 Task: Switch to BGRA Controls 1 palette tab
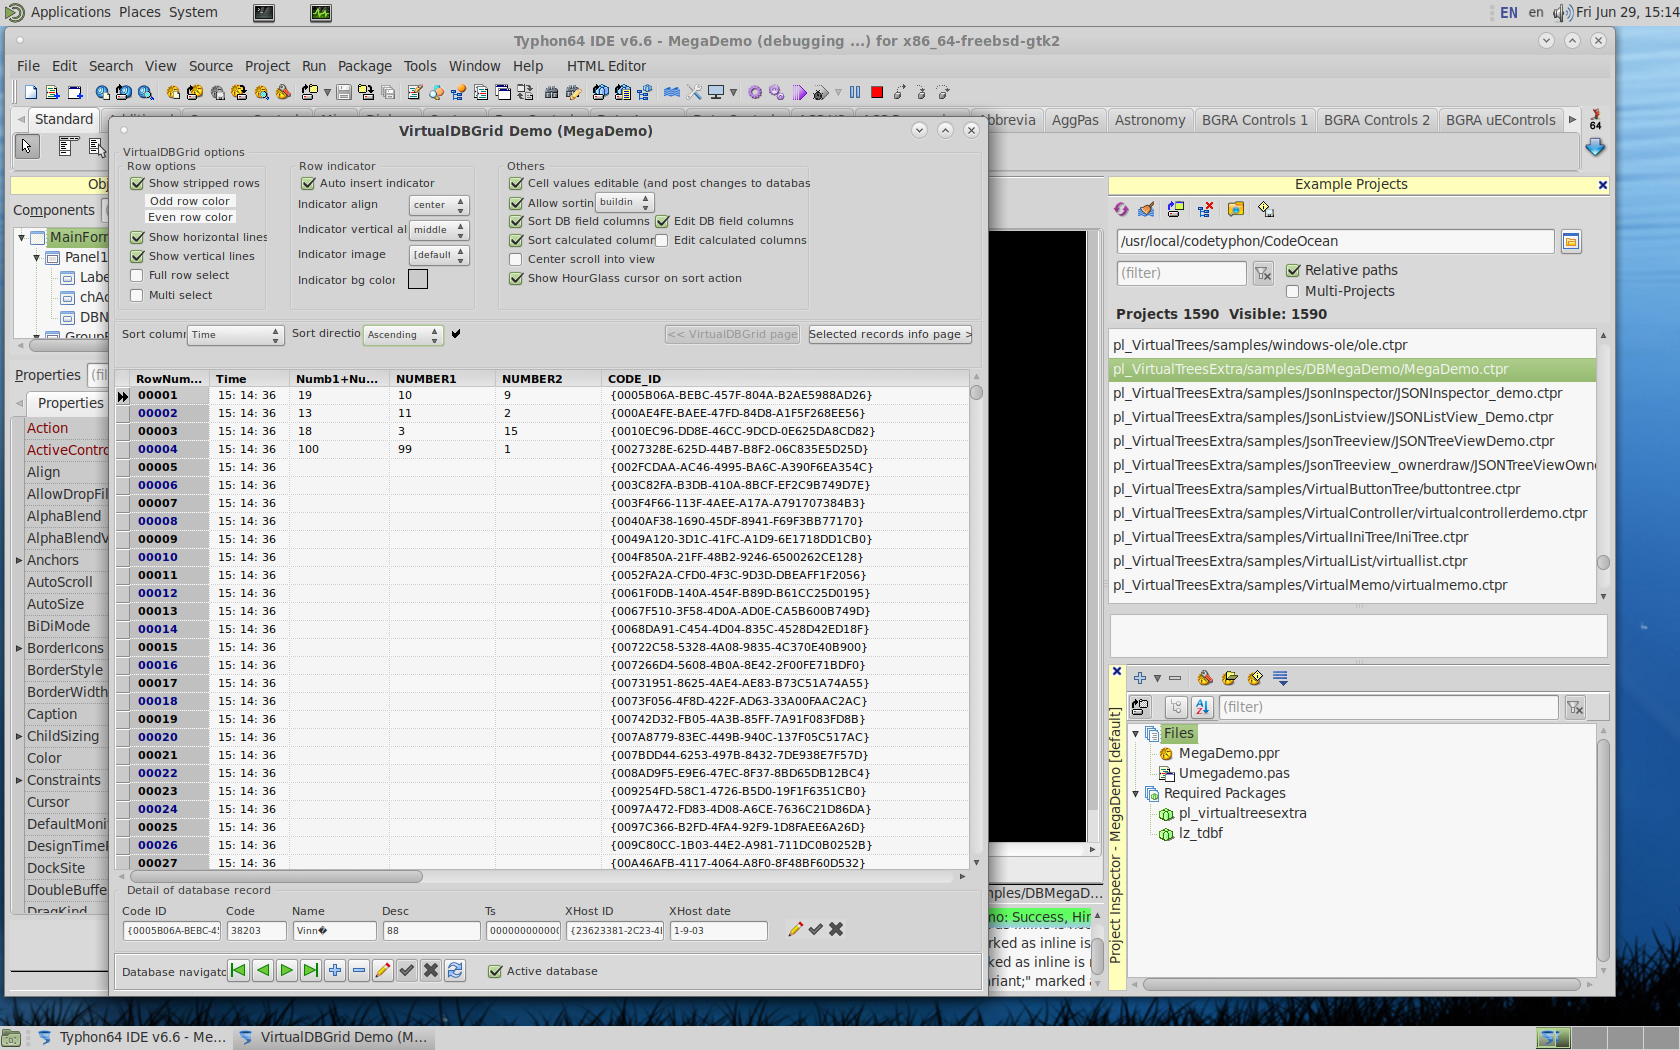coord(1254,120)
